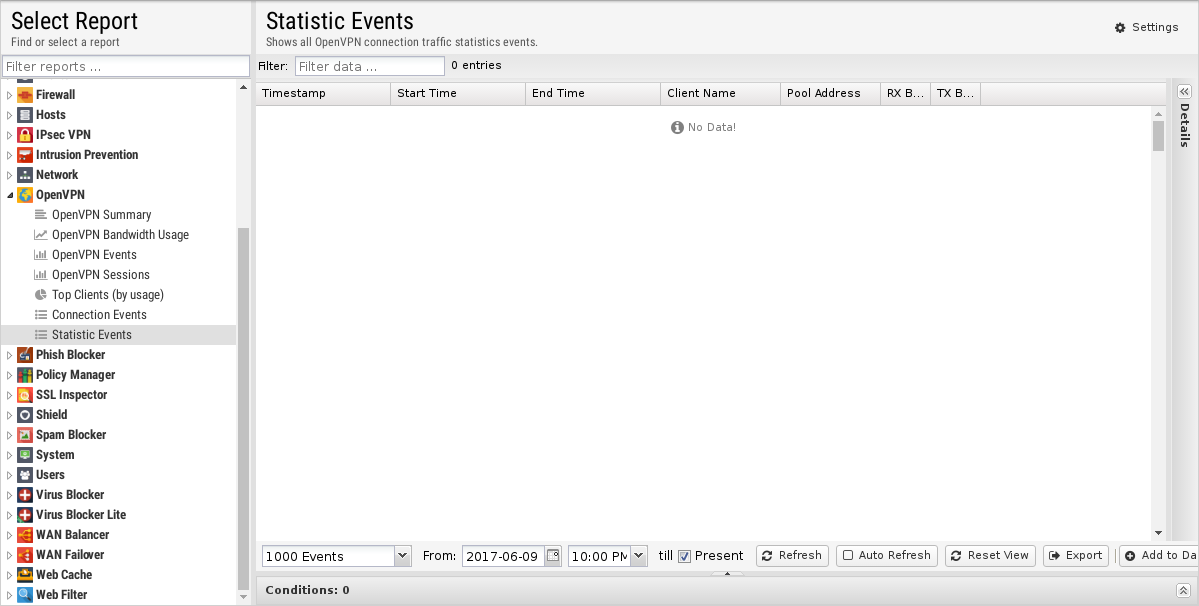Click the Policy Manager icon

(x=24, y=374)
